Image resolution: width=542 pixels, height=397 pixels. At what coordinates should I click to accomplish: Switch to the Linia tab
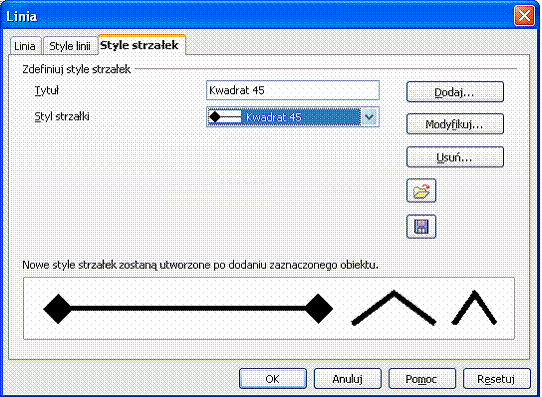[x=25, y=46]
